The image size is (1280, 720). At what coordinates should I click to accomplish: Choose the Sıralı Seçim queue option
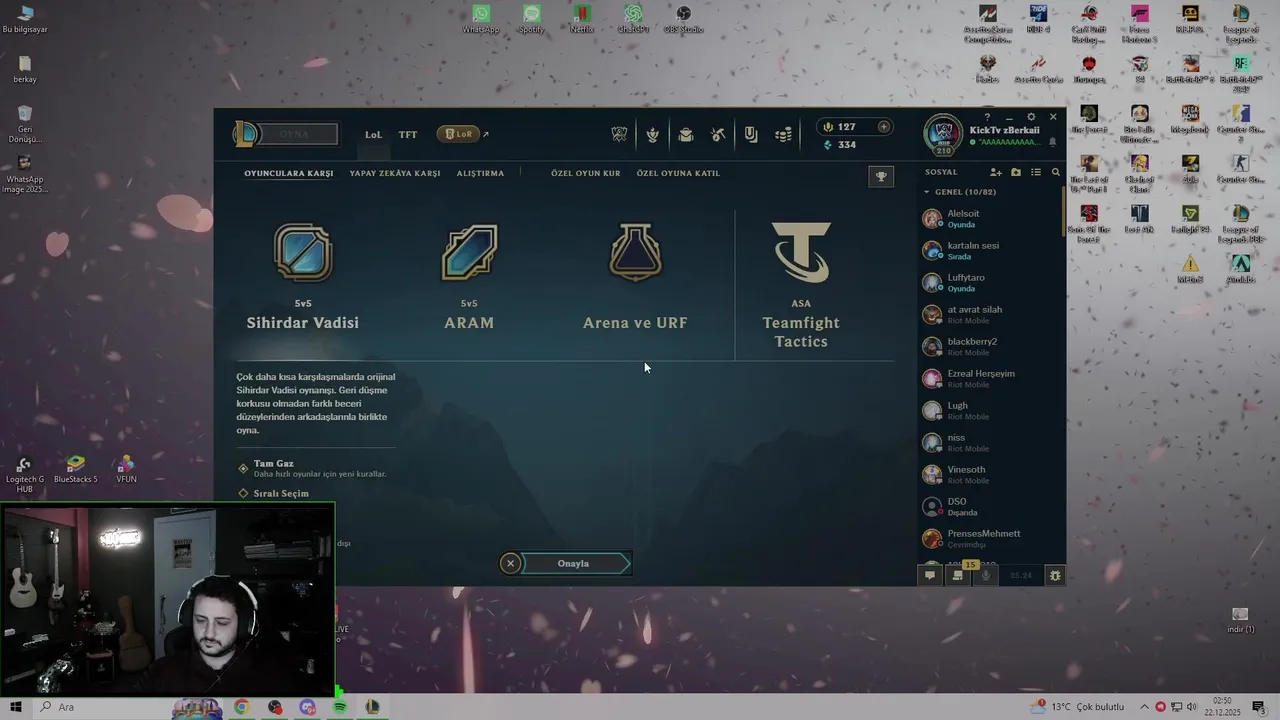[x=273, y=493]
